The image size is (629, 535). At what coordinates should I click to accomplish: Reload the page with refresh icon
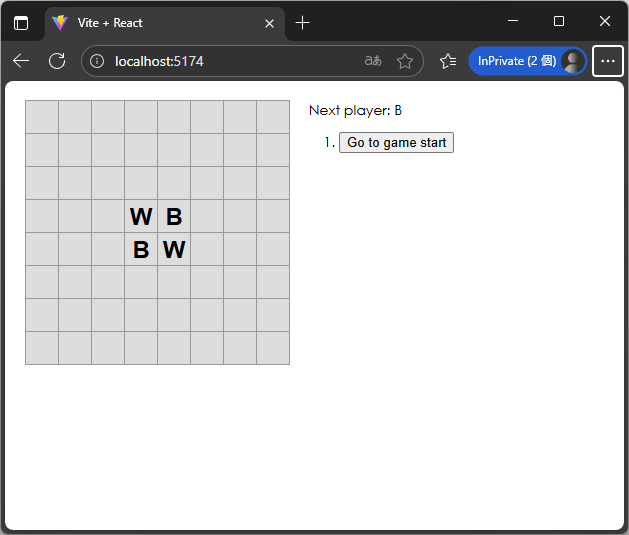pyautogui.click(x=57, y=61)
